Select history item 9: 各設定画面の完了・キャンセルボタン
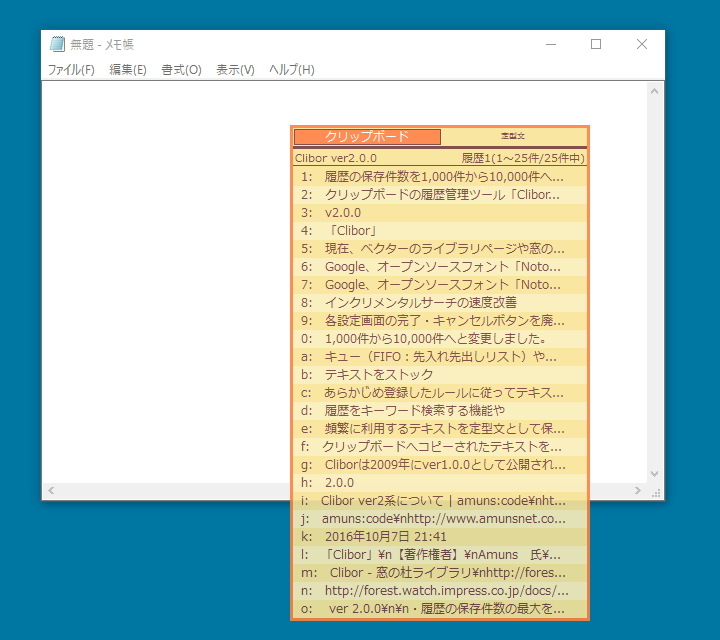Screen dimensions: 720x640 click(x=440, y=320)
